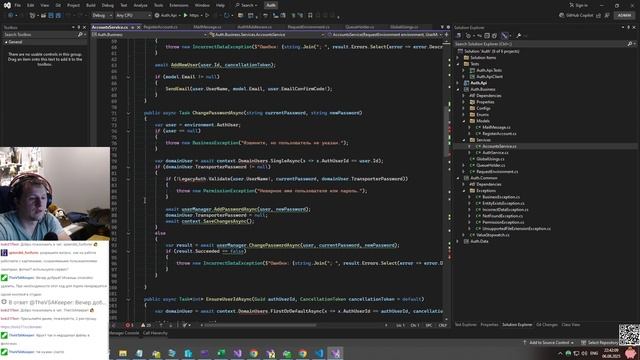Click the GitHub Copilot icon
Image resolution: width=640 pixels, height=360 pixels.
[x=562, y=16]
